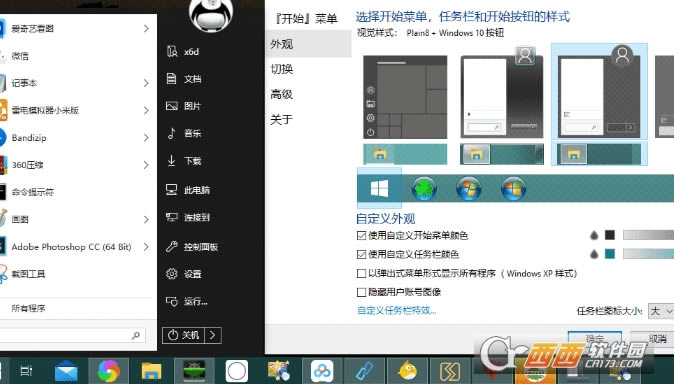Click the 文档 documents icon
This screenshot has width=674, height=384.
click(x=172, y=79)
